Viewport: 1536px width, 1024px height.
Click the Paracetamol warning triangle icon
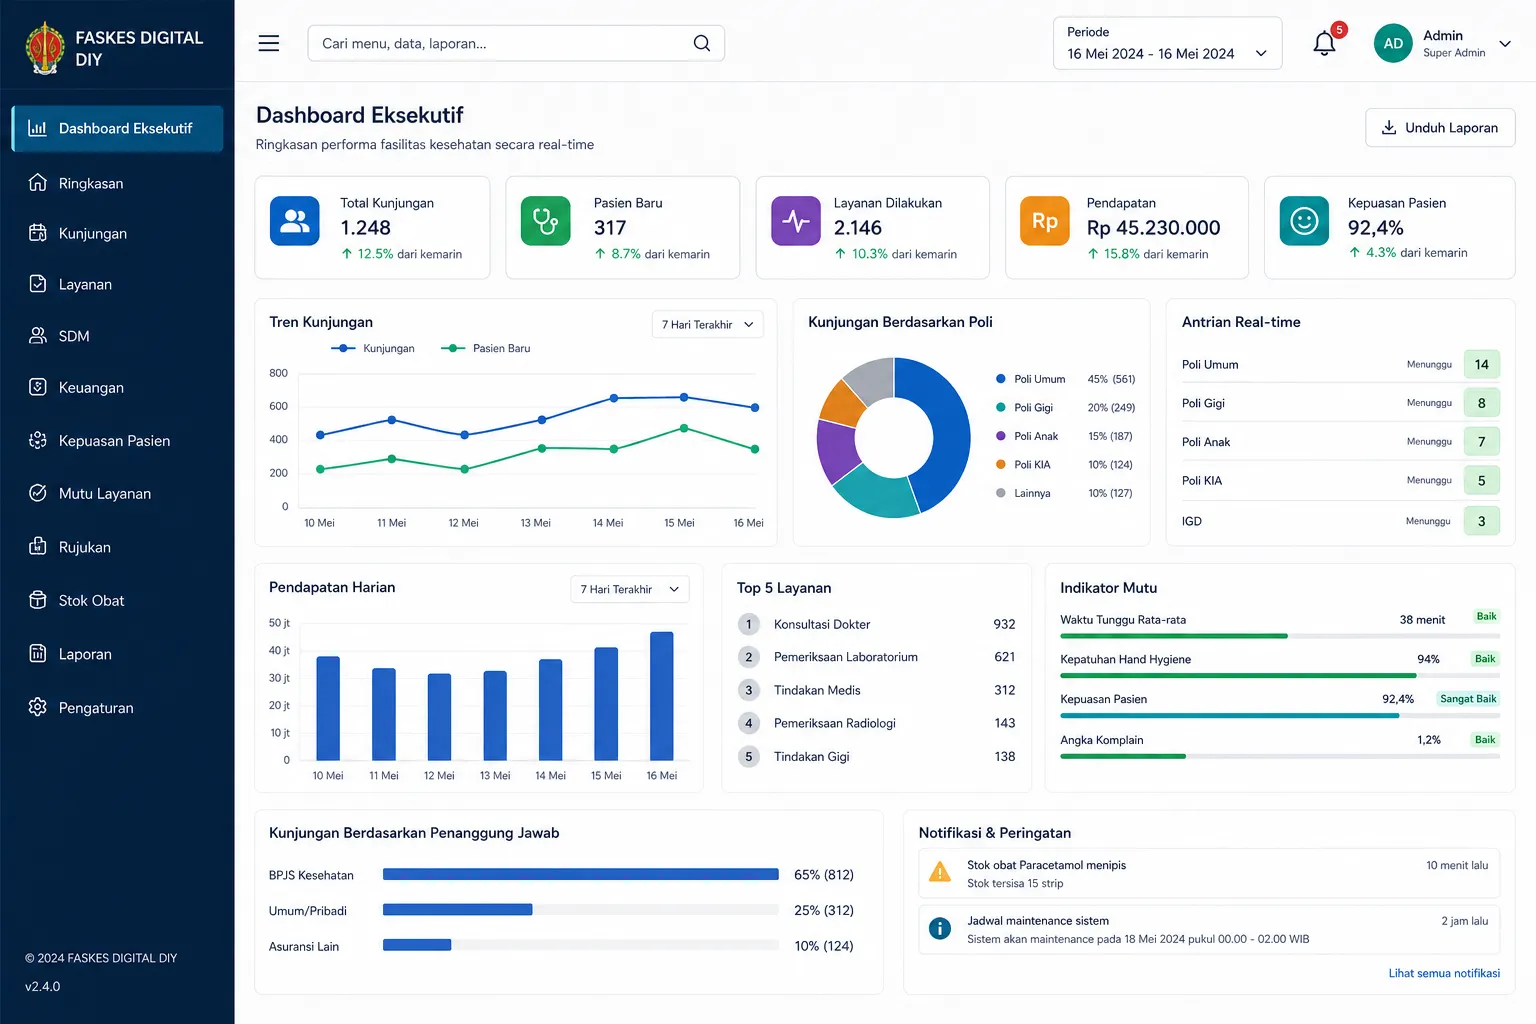click(940, 872)
